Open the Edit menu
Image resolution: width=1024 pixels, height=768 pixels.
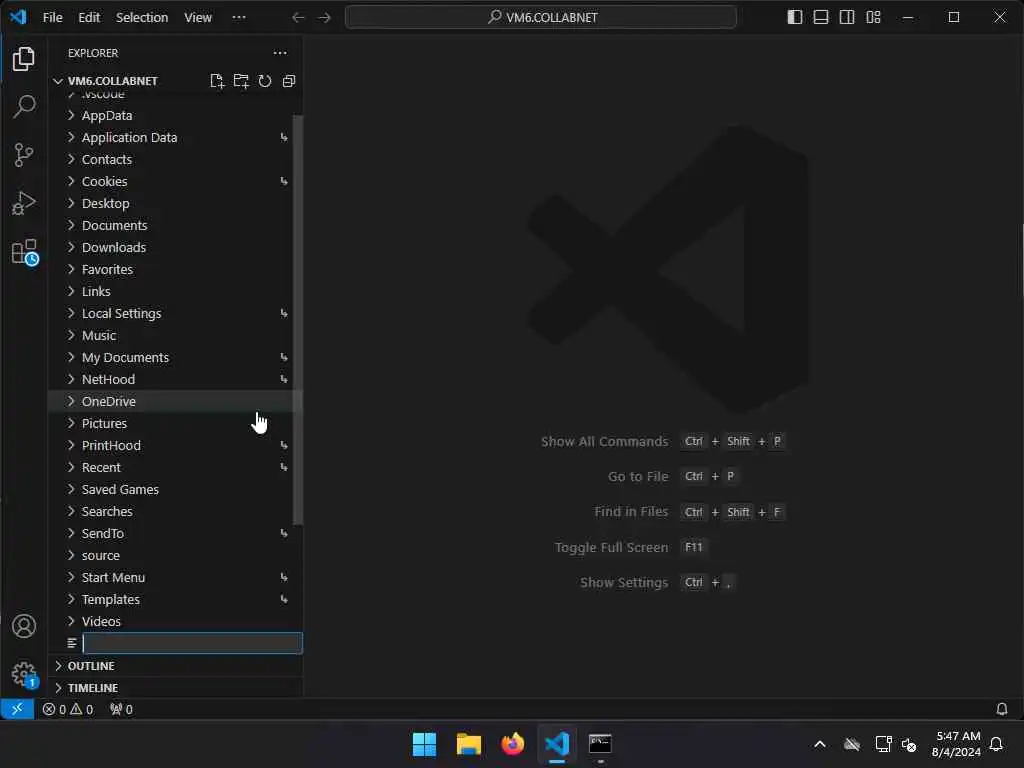(89, 18)
